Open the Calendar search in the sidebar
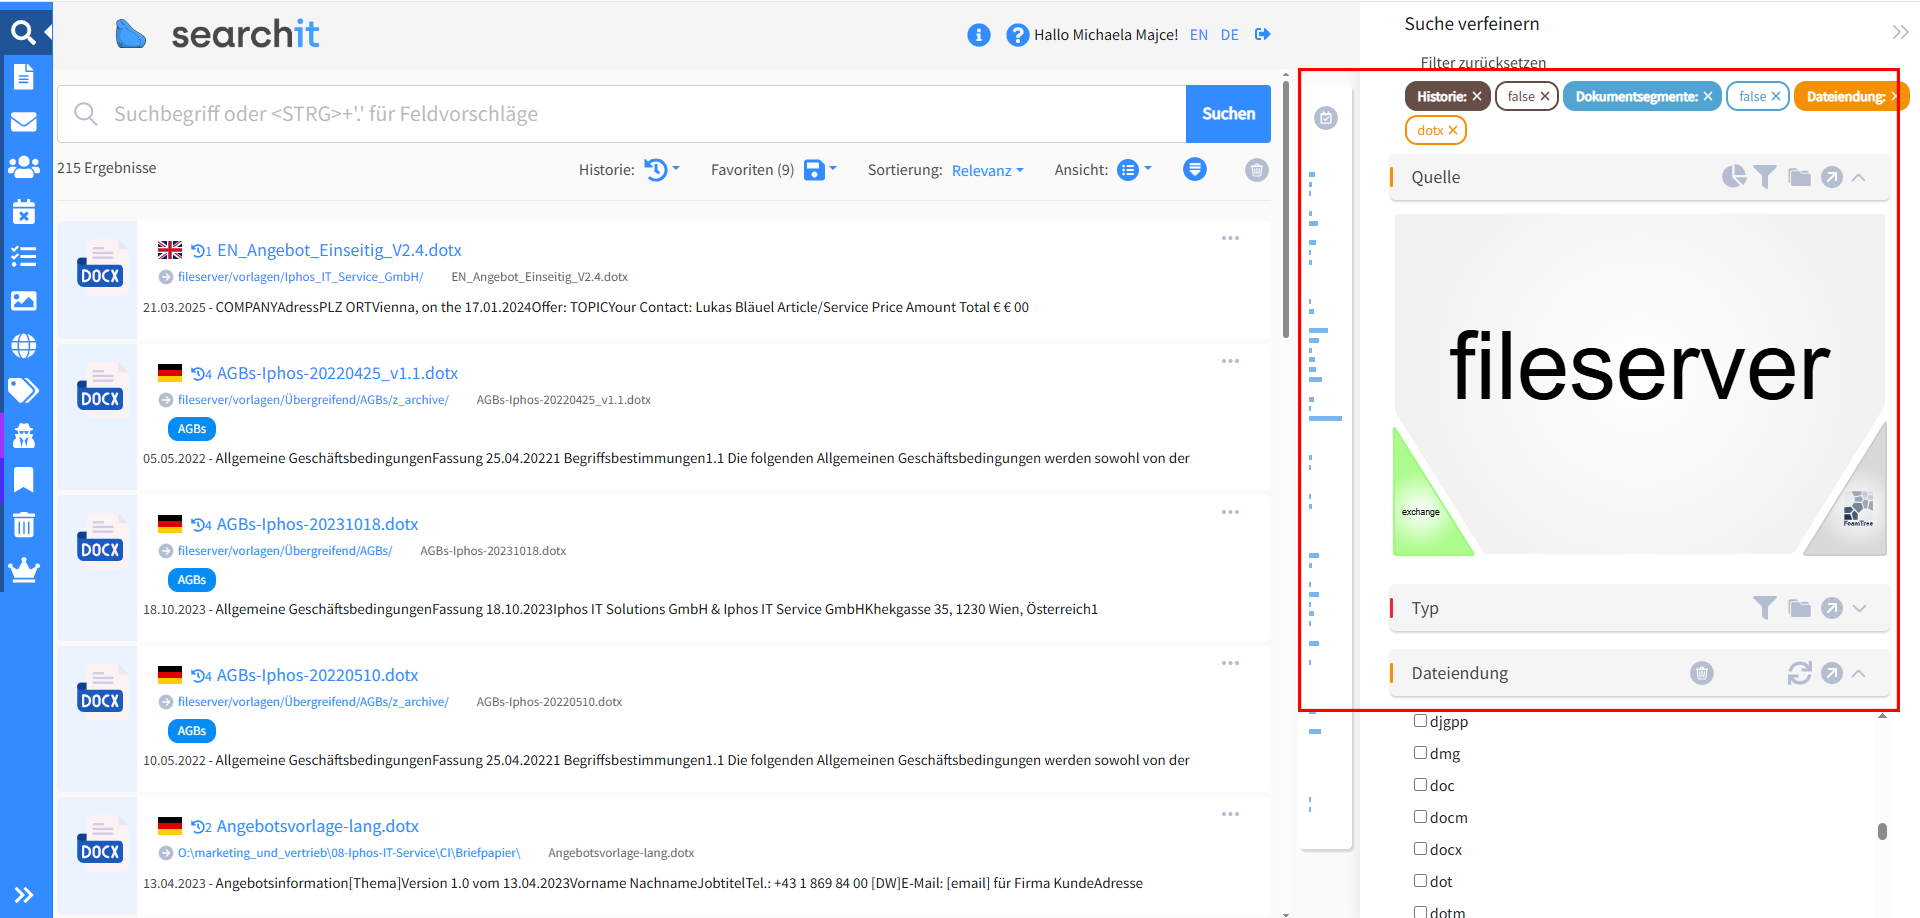 point(25,211)
